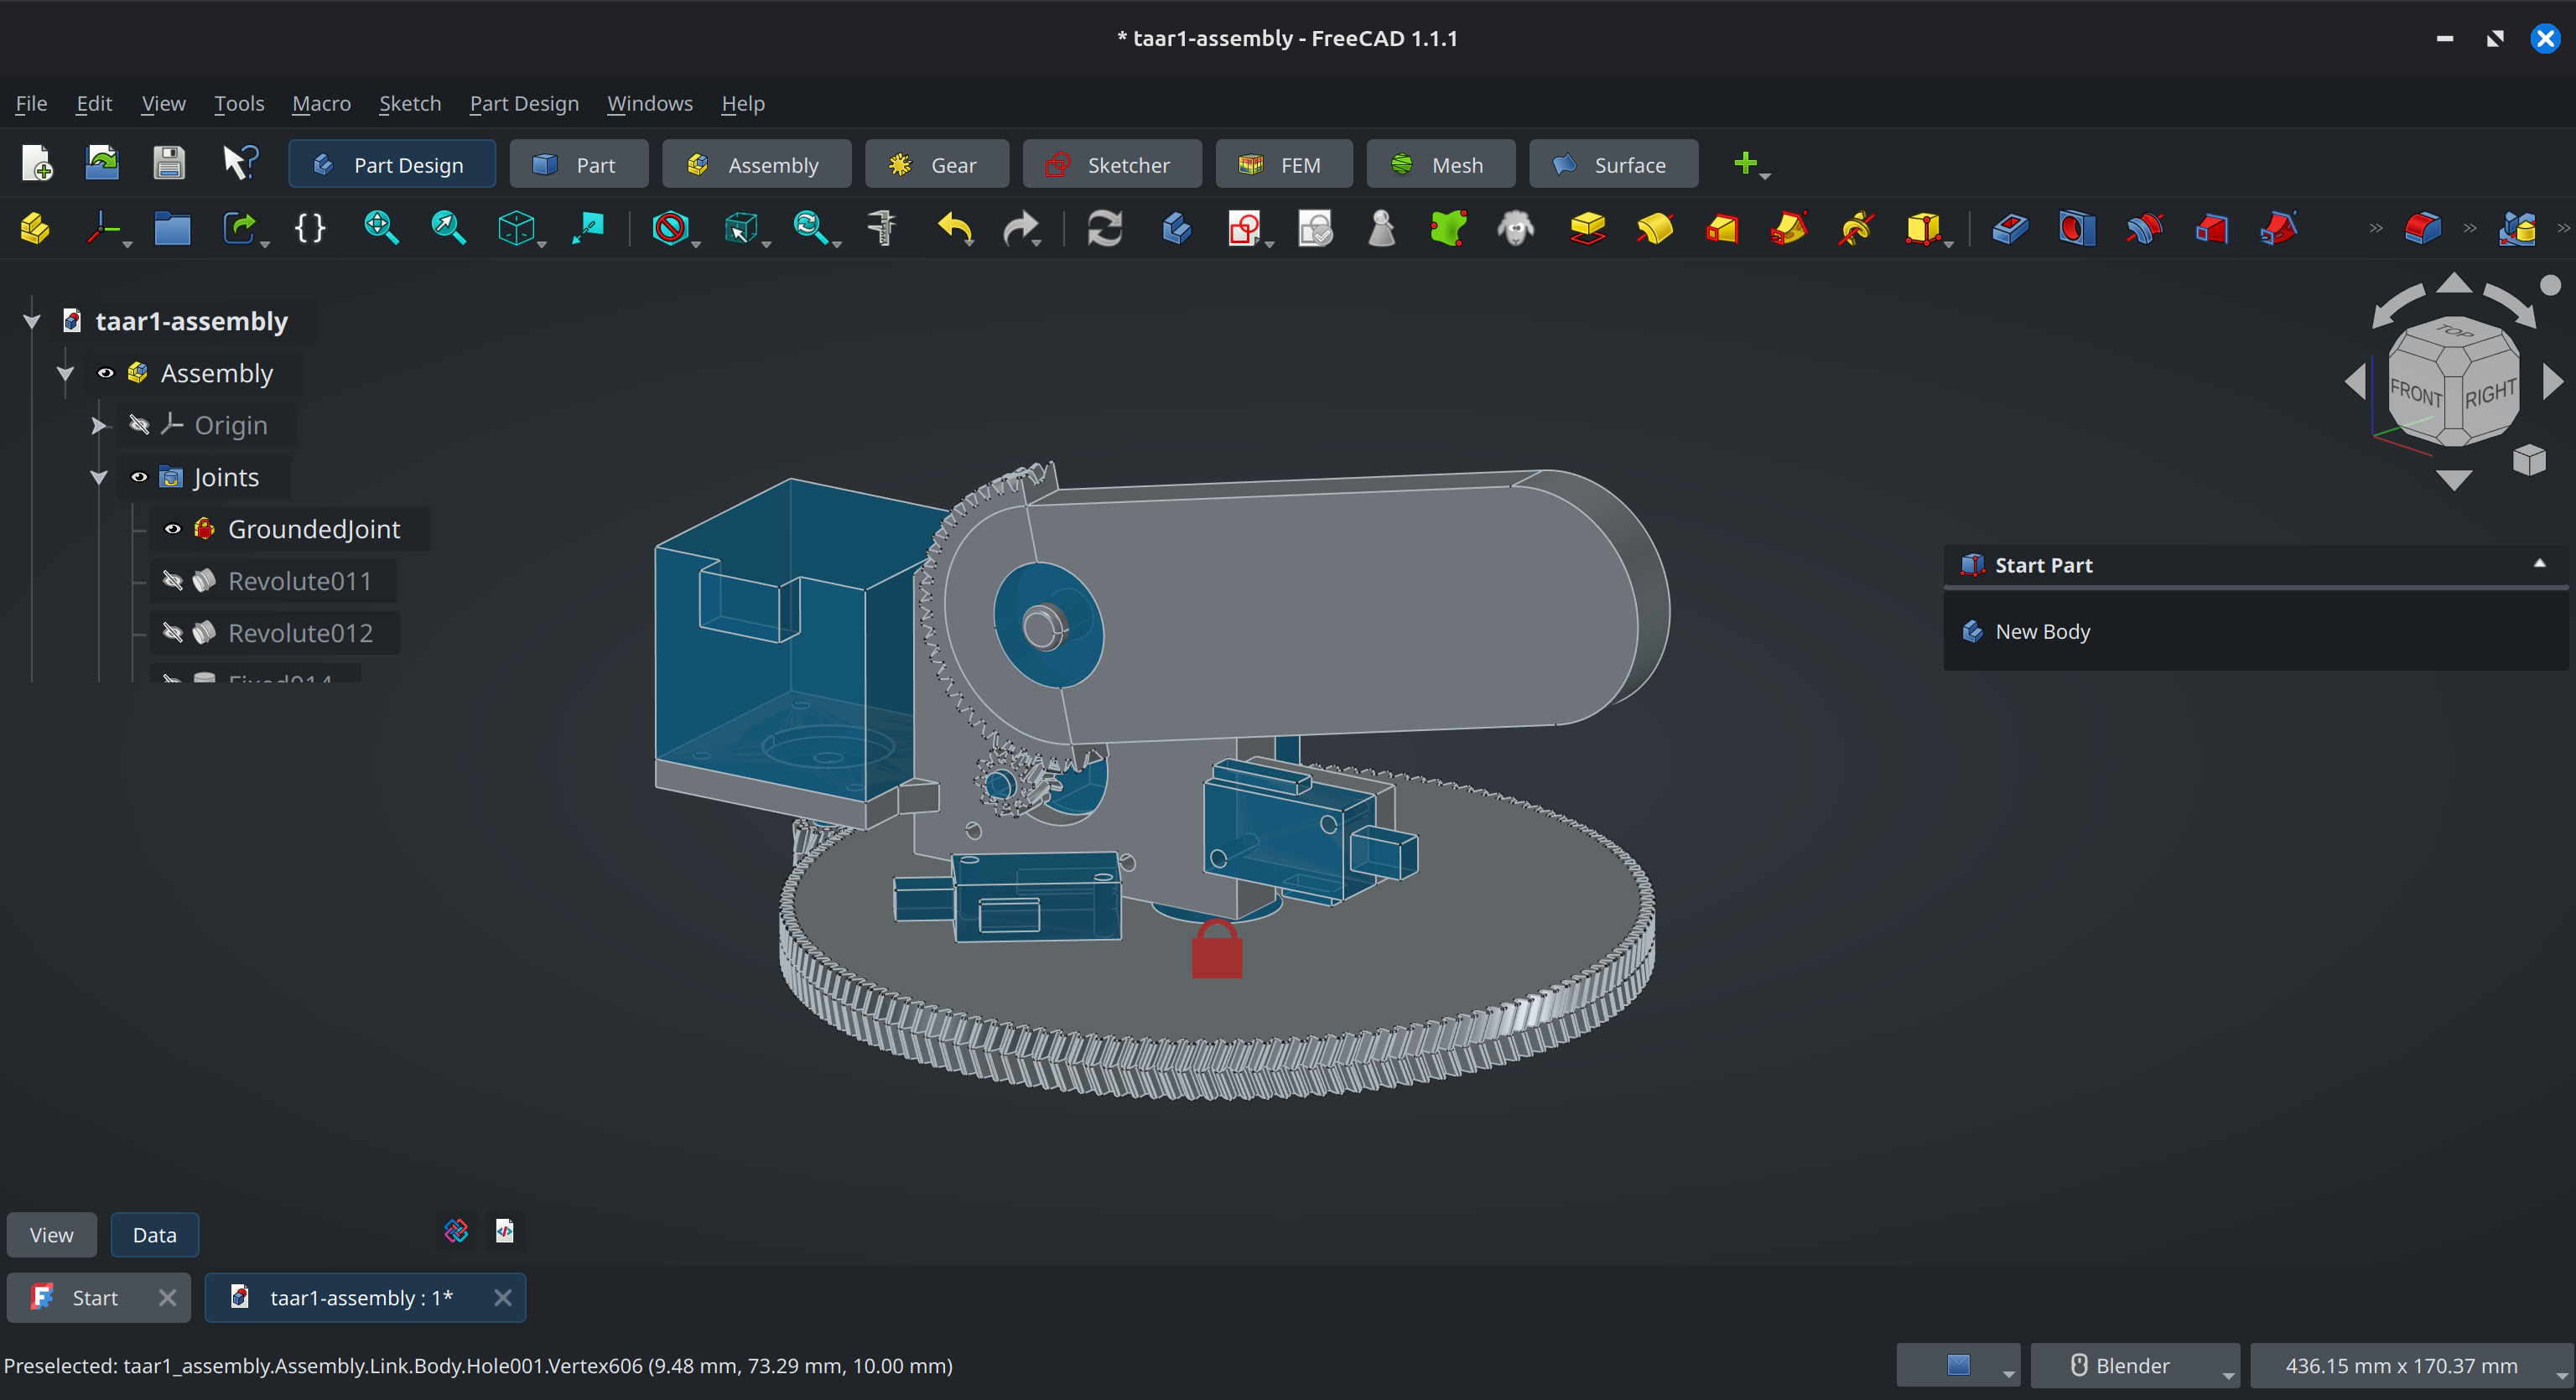Save the document with the floppy icon

click(x=169, y=163)
